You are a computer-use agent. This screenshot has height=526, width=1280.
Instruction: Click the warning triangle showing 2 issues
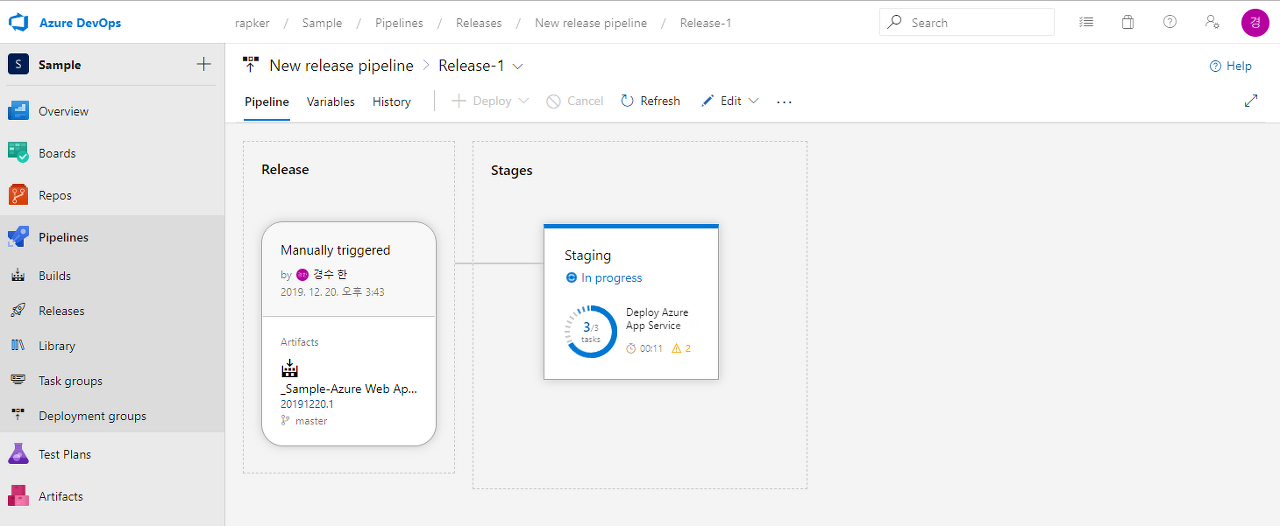coord(676,348)
